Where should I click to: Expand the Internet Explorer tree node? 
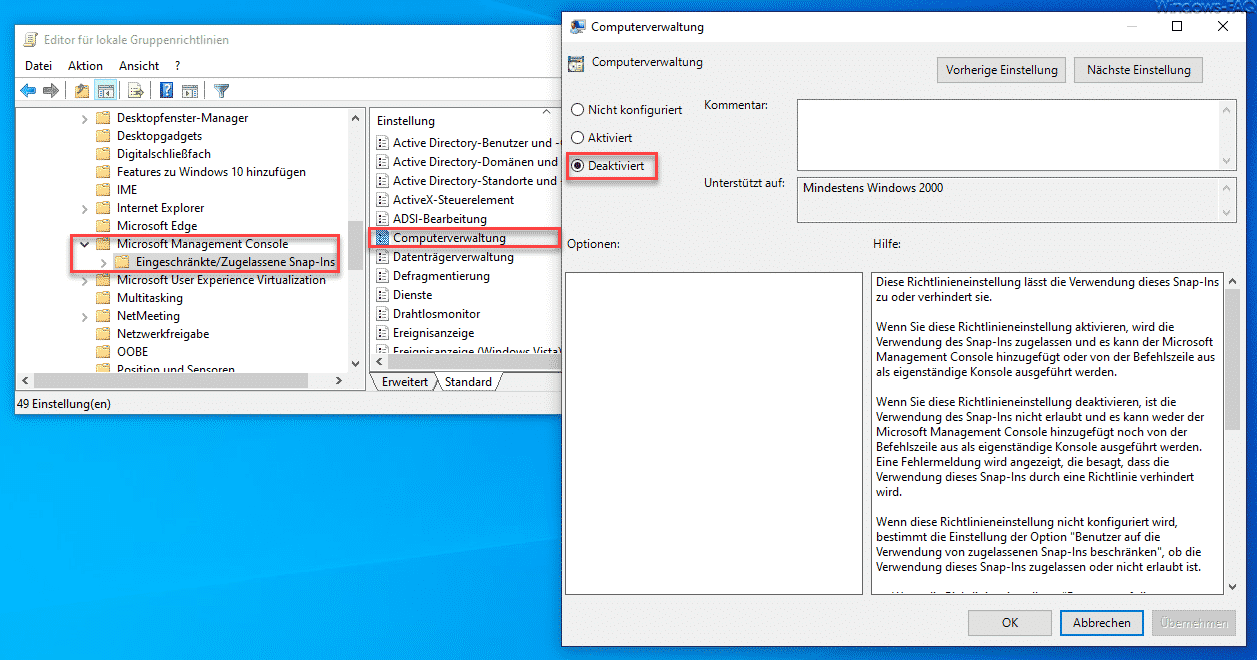[x=85, y=208]
